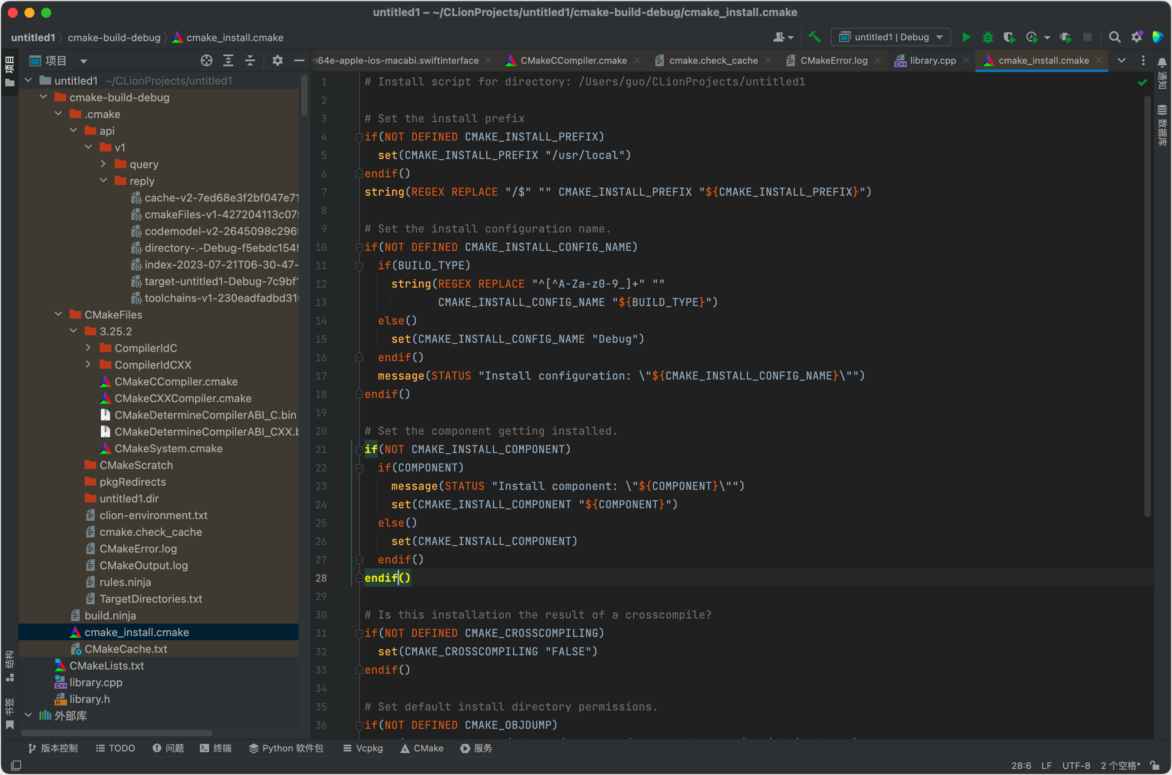Open project view mode dropdown arrow
1172x775 pixels.
(84, 61)
